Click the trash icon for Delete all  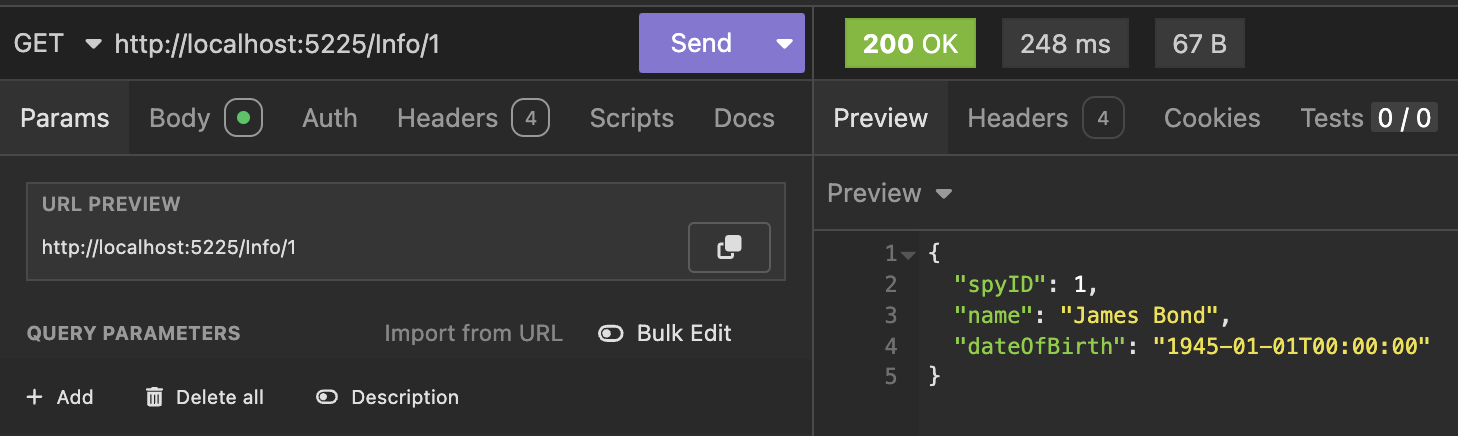(x=154, y=397)
